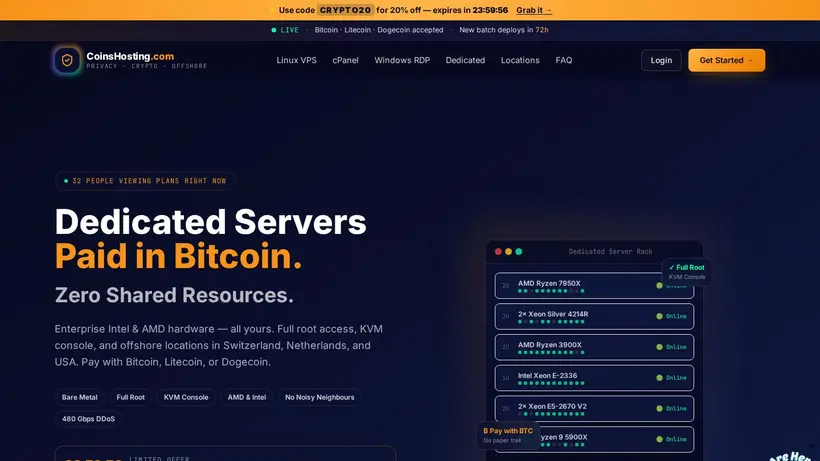Follow the Grab it promo link
Screen dimensions: 820x461
tap(534, 10)
